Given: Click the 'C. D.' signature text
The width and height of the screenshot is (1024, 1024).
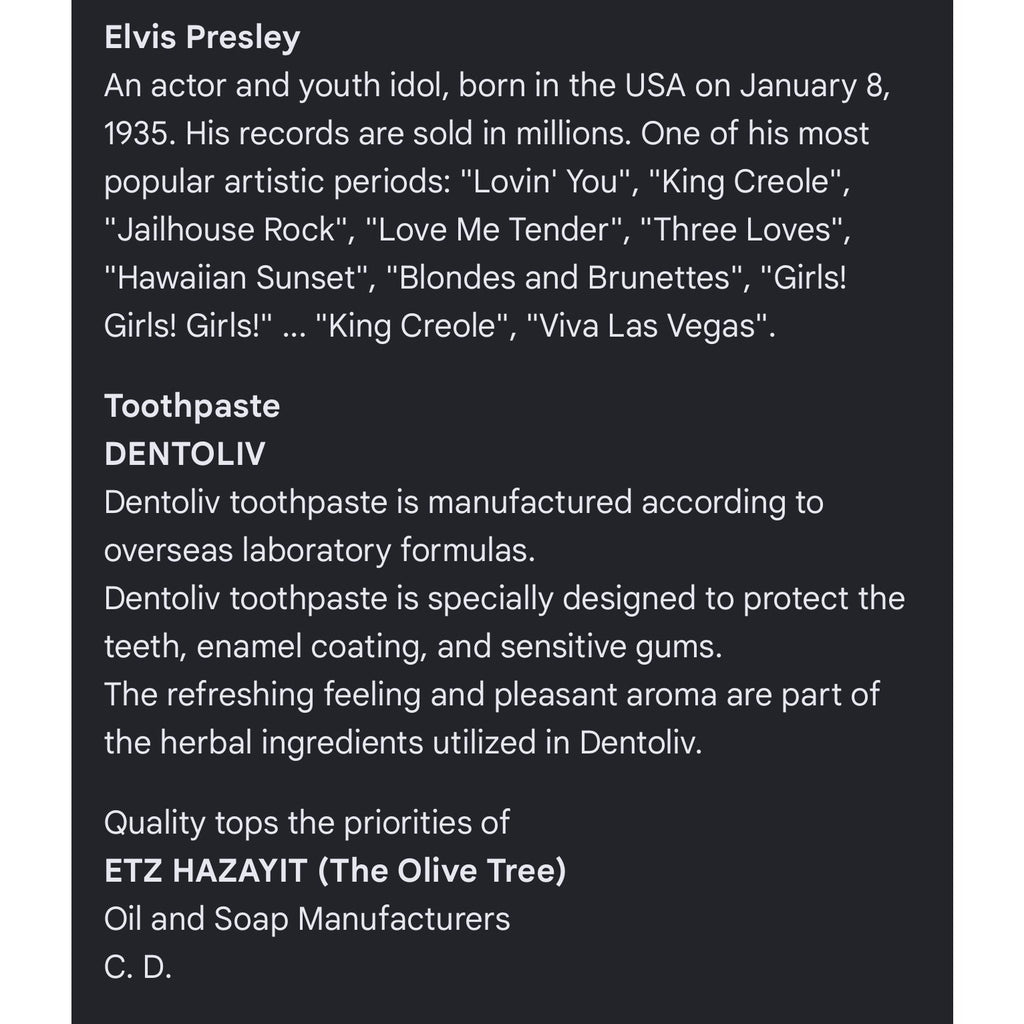Looking at the screenshot, I should pyautogui.click(x=138, y=967).
